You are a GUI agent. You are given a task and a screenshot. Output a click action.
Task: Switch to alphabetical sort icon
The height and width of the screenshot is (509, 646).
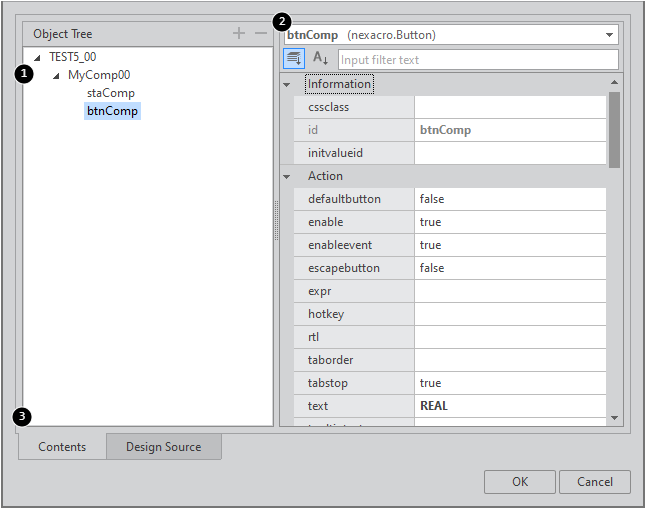(321, 59)
